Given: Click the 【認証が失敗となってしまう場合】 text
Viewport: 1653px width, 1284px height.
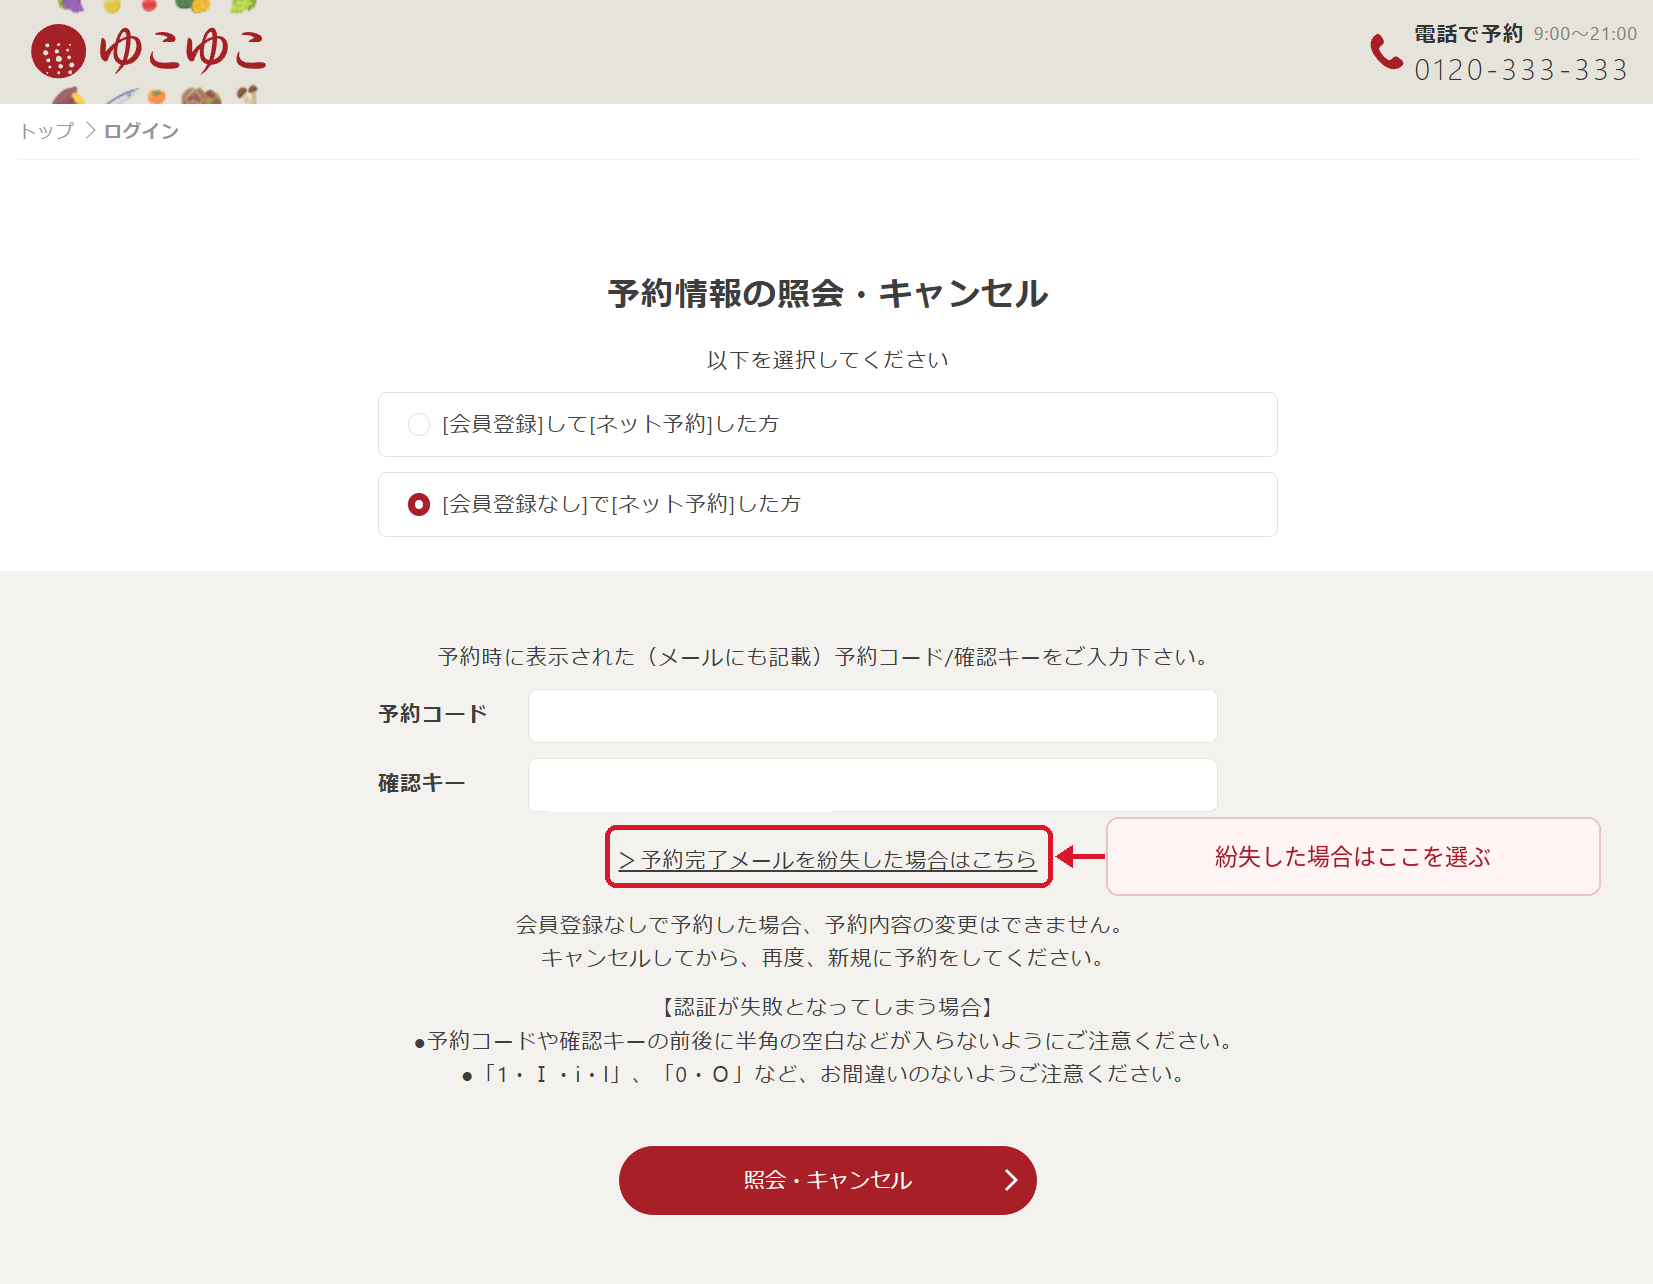Looking at the screenshot, I should [827, 1007].
